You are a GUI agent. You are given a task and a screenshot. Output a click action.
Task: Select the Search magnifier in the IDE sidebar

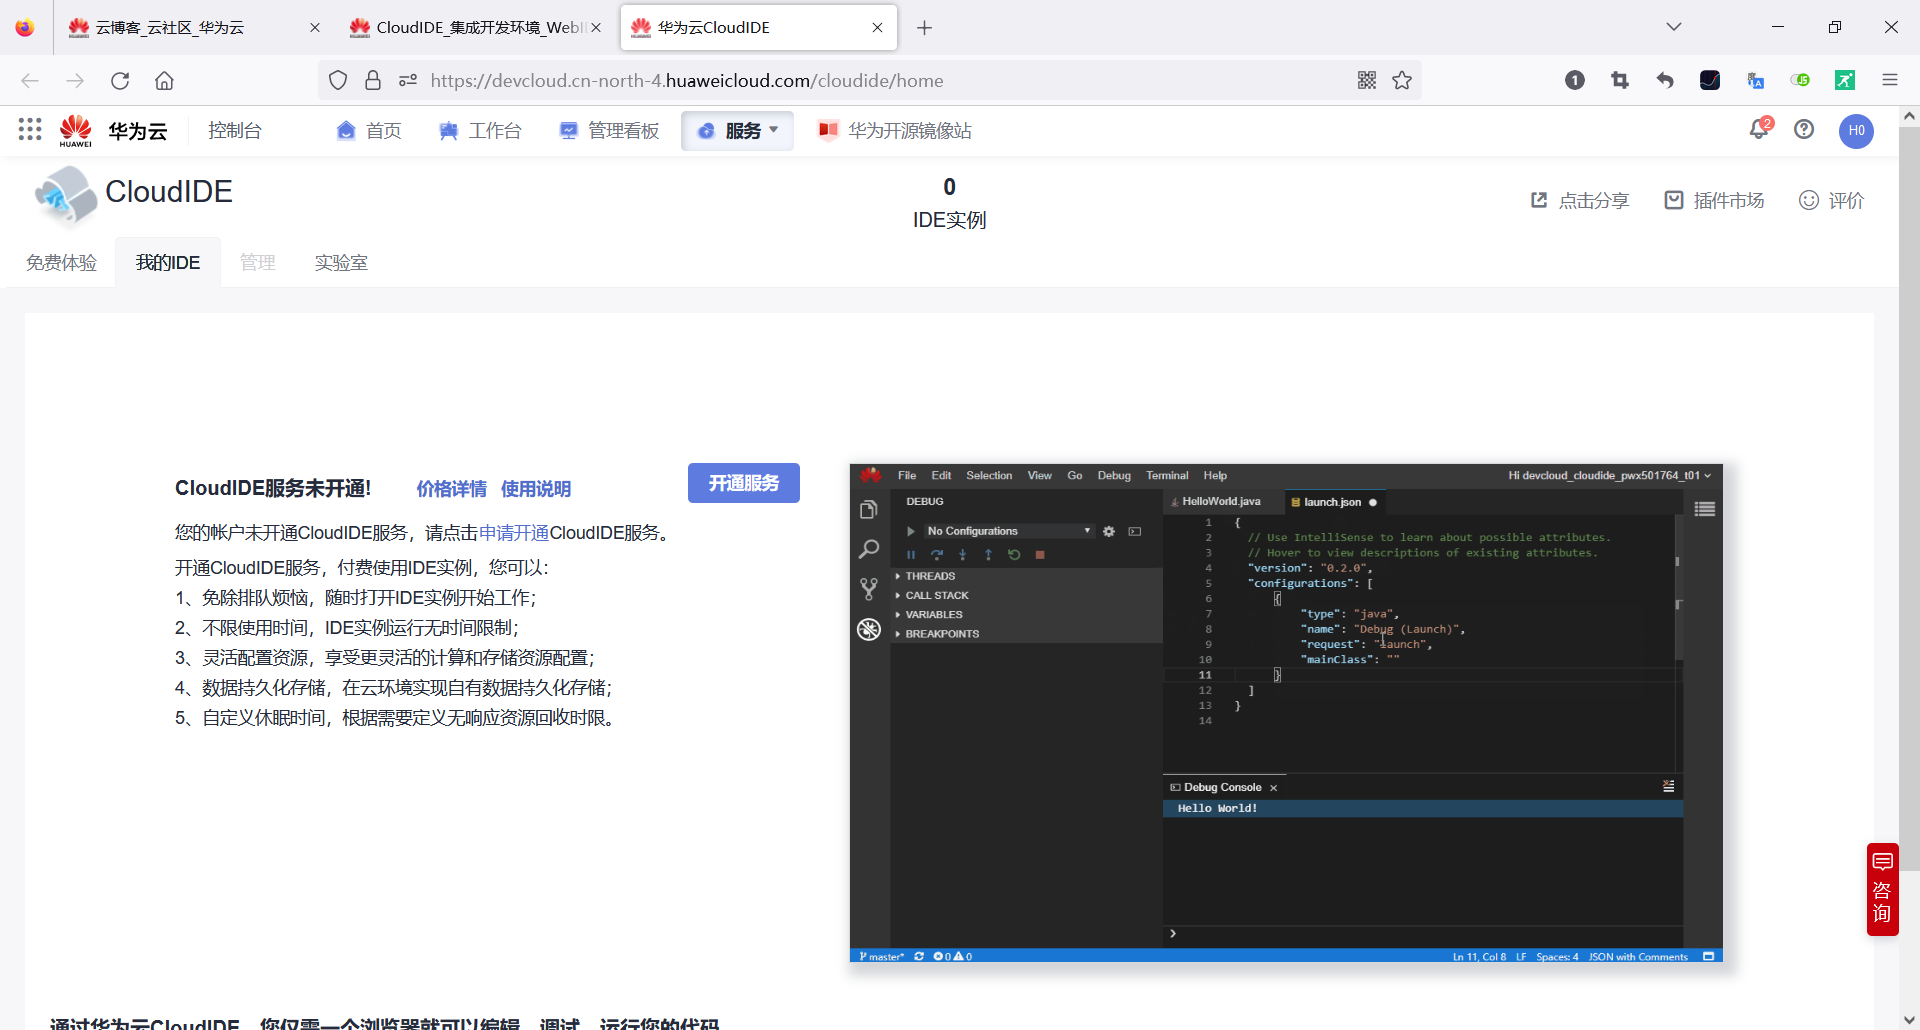(869, 548)
